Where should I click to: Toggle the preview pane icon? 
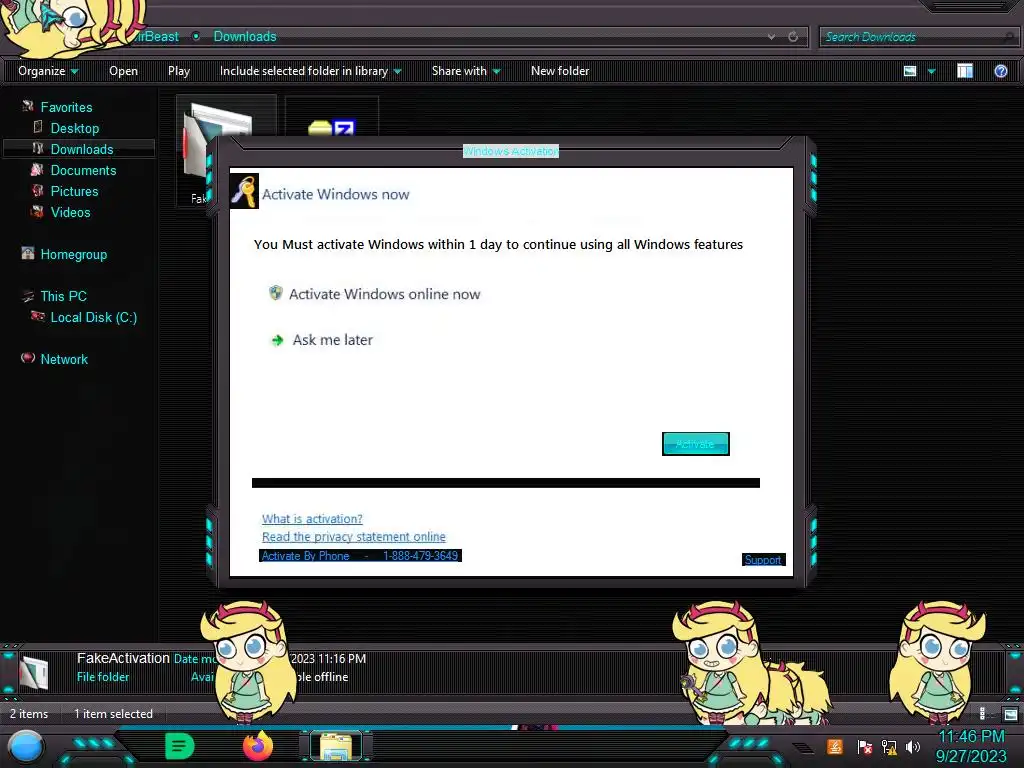click(x=965, y=71)
